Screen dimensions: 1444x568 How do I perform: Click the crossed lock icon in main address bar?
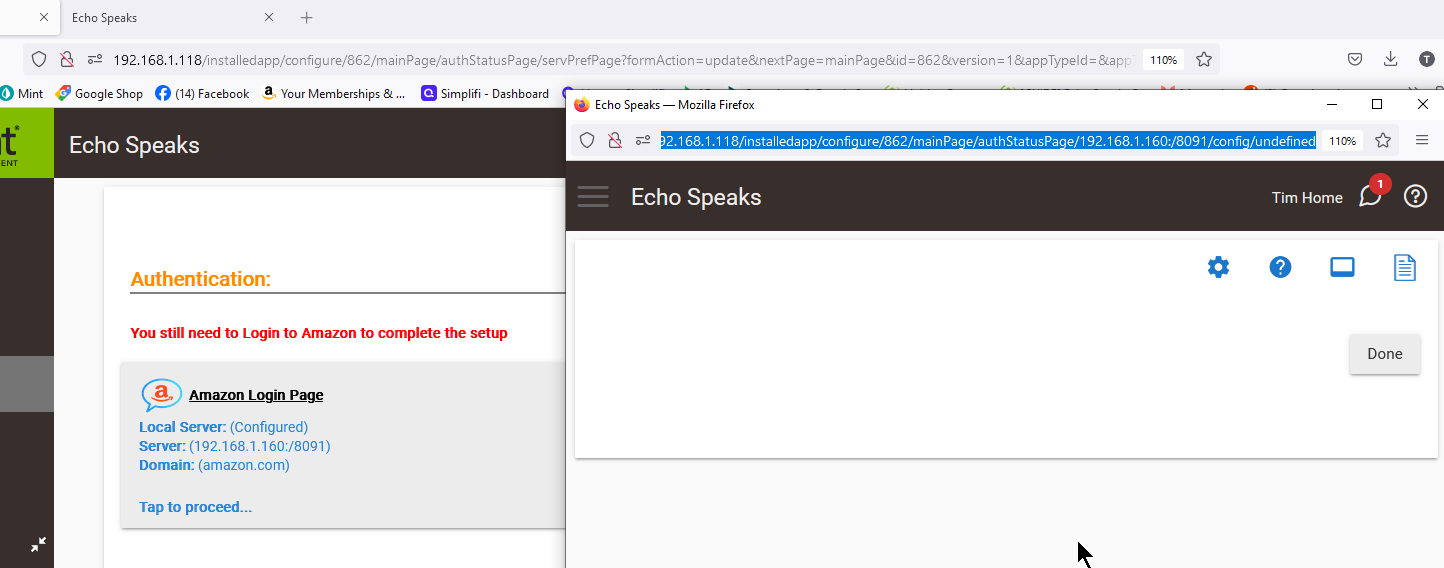66,60
